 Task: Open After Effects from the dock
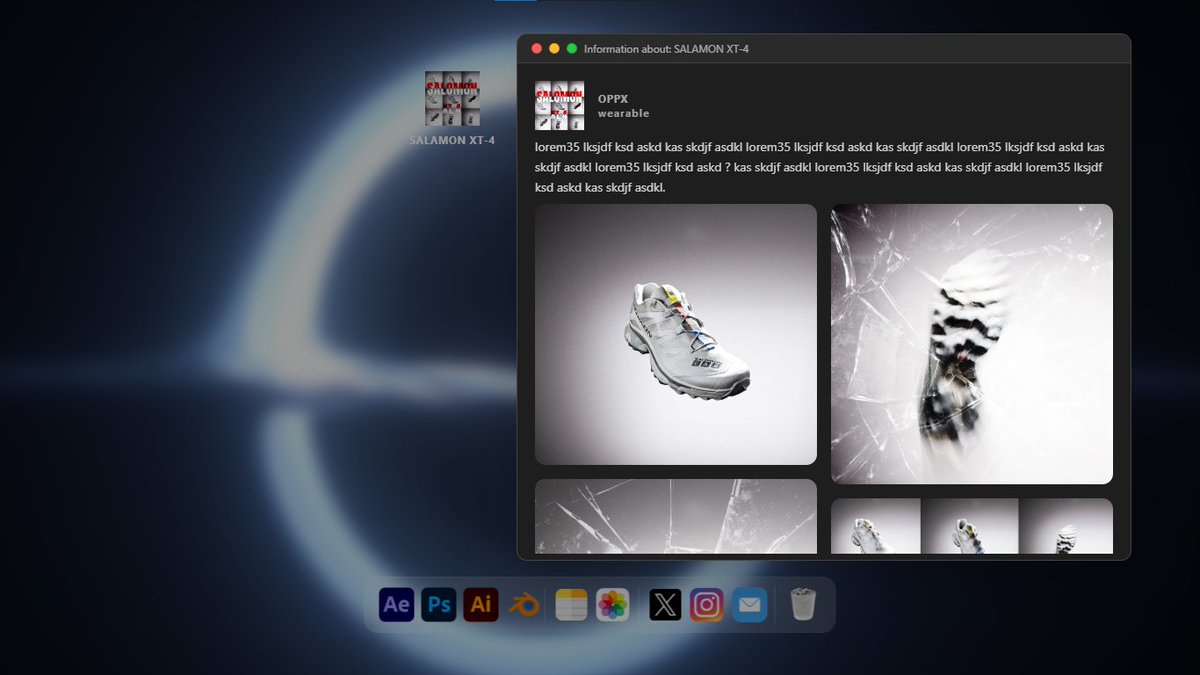coord(397,605)
